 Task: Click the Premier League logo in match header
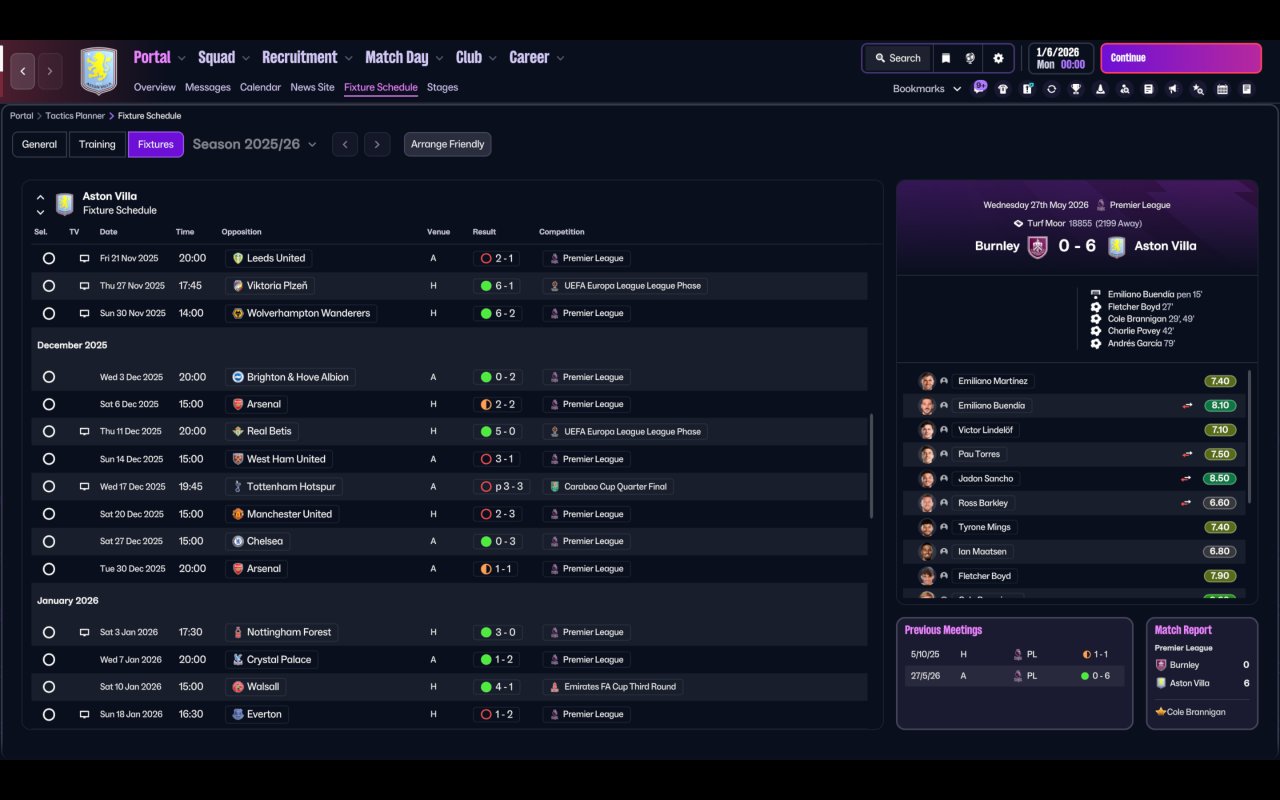click(1101, 205)
